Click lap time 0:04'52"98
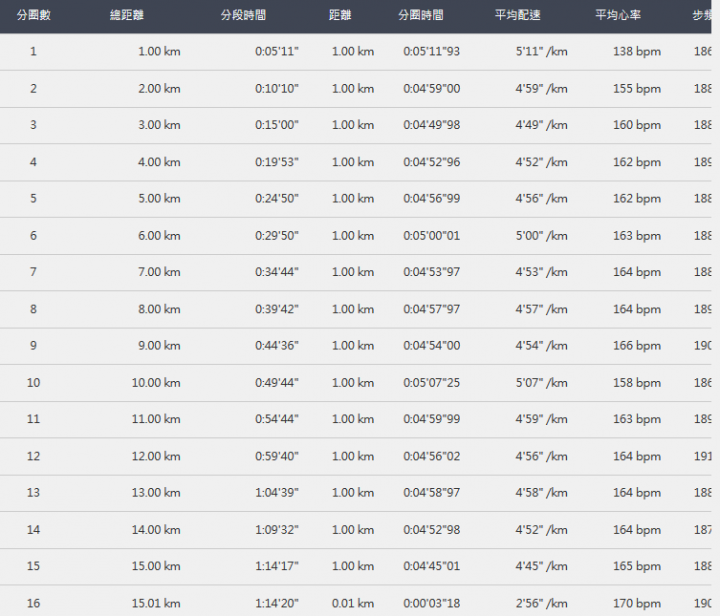This screenshot has width=720, height=616. [432, 529]
